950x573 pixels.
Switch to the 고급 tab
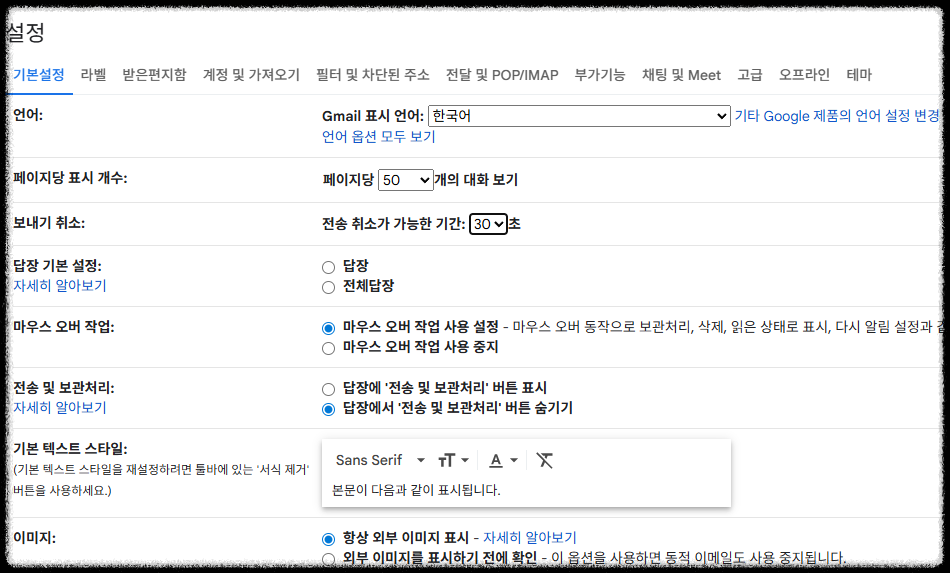(x=749, y=75)
